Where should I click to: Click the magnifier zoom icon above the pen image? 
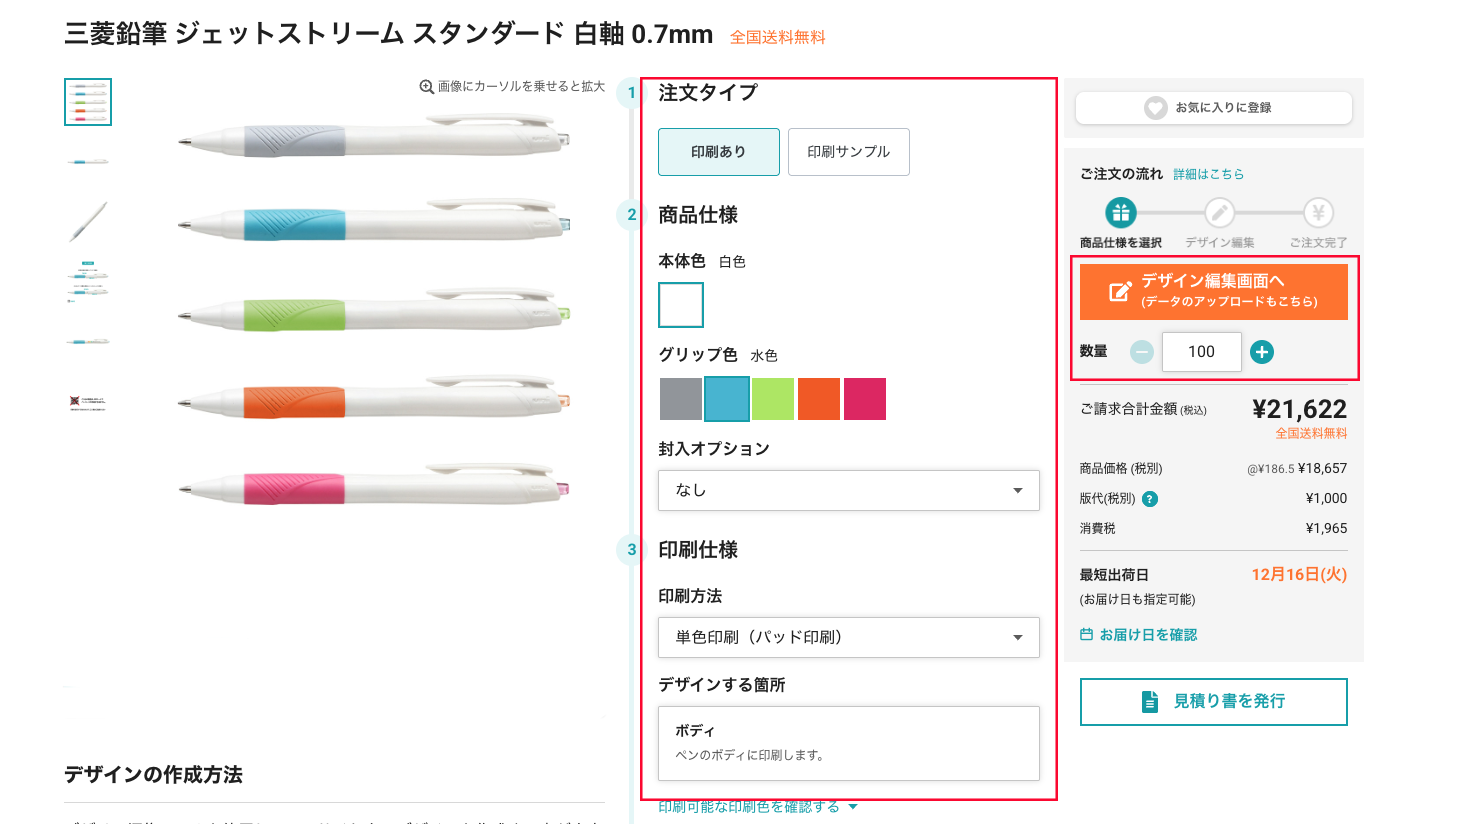point(426,87)
